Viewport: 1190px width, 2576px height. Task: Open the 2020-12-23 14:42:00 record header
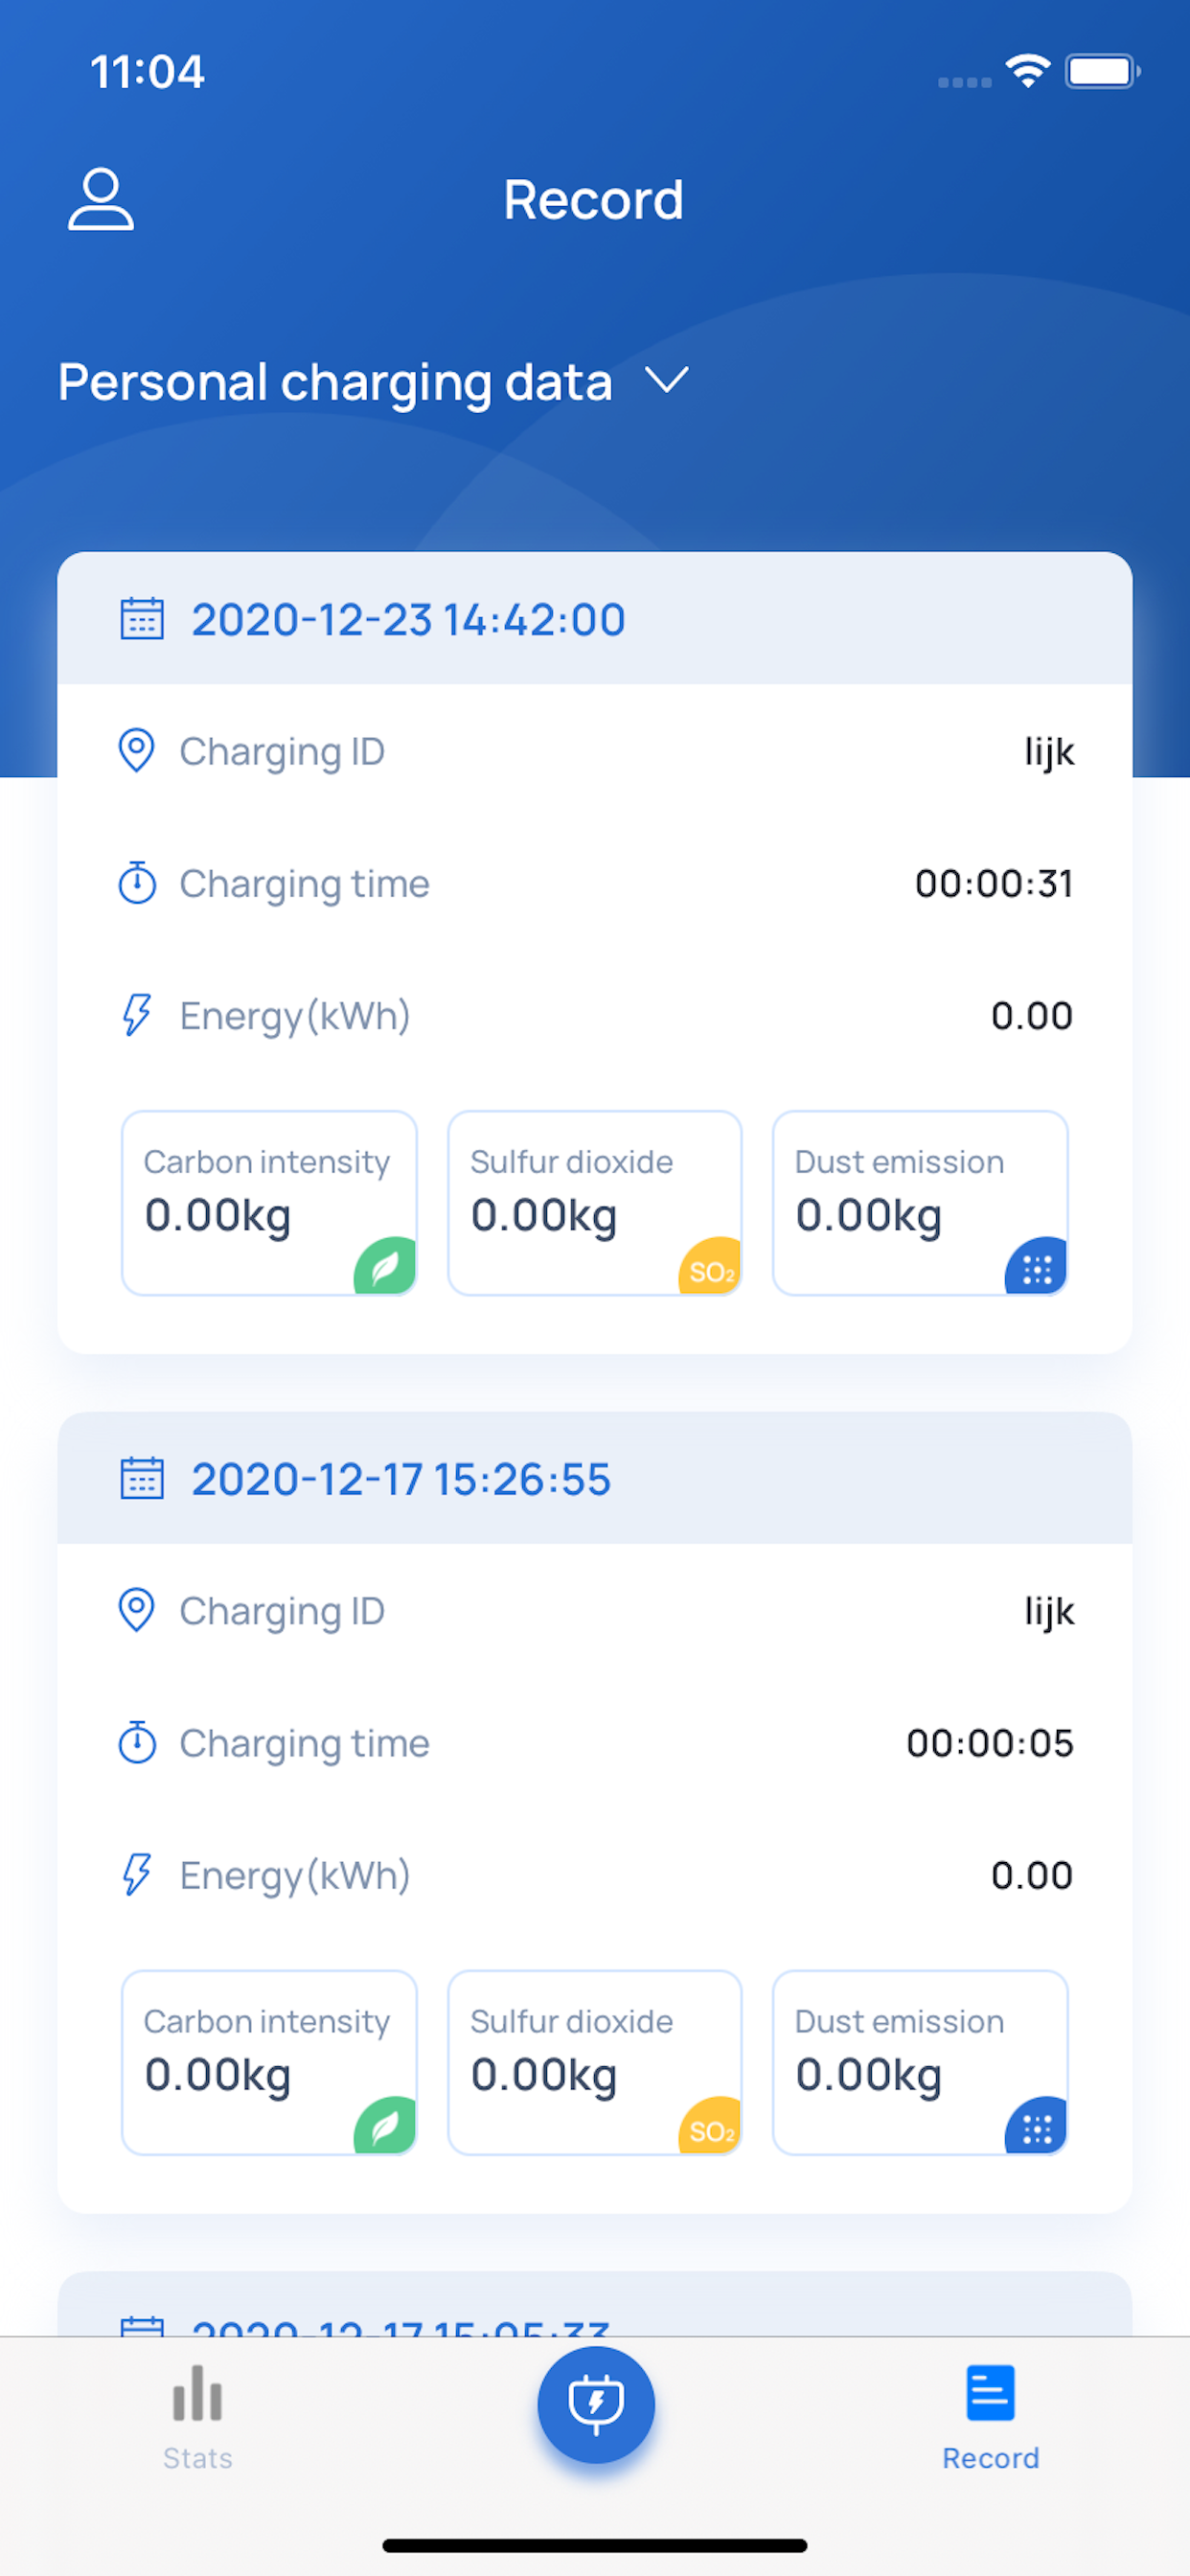(x=594, y=619)
